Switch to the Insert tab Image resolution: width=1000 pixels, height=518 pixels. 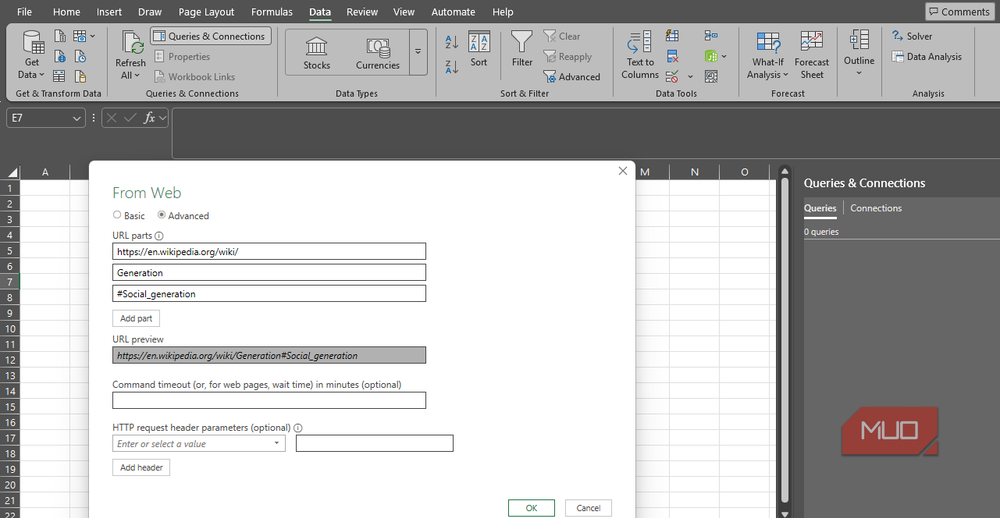coord(110,11)
